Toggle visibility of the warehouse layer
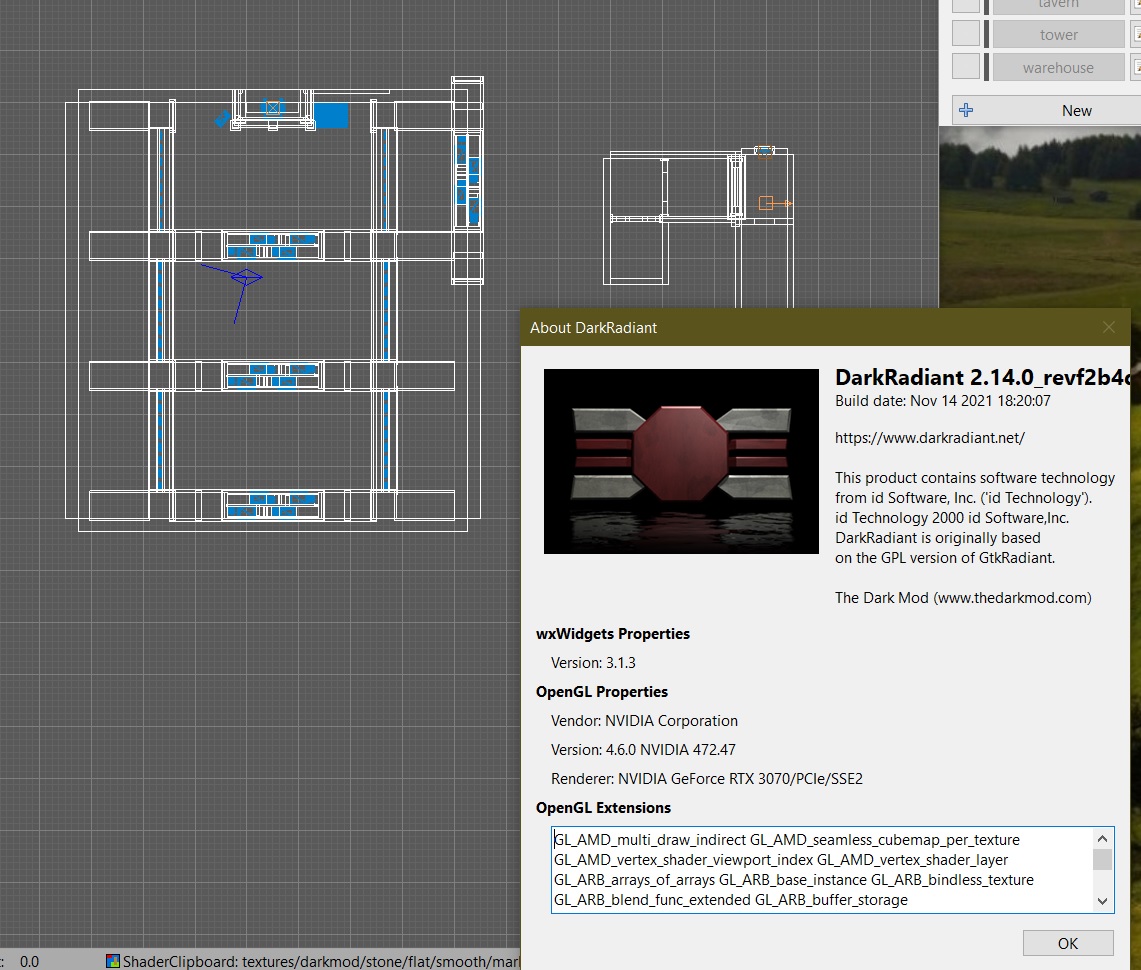 tap(965, 67)
